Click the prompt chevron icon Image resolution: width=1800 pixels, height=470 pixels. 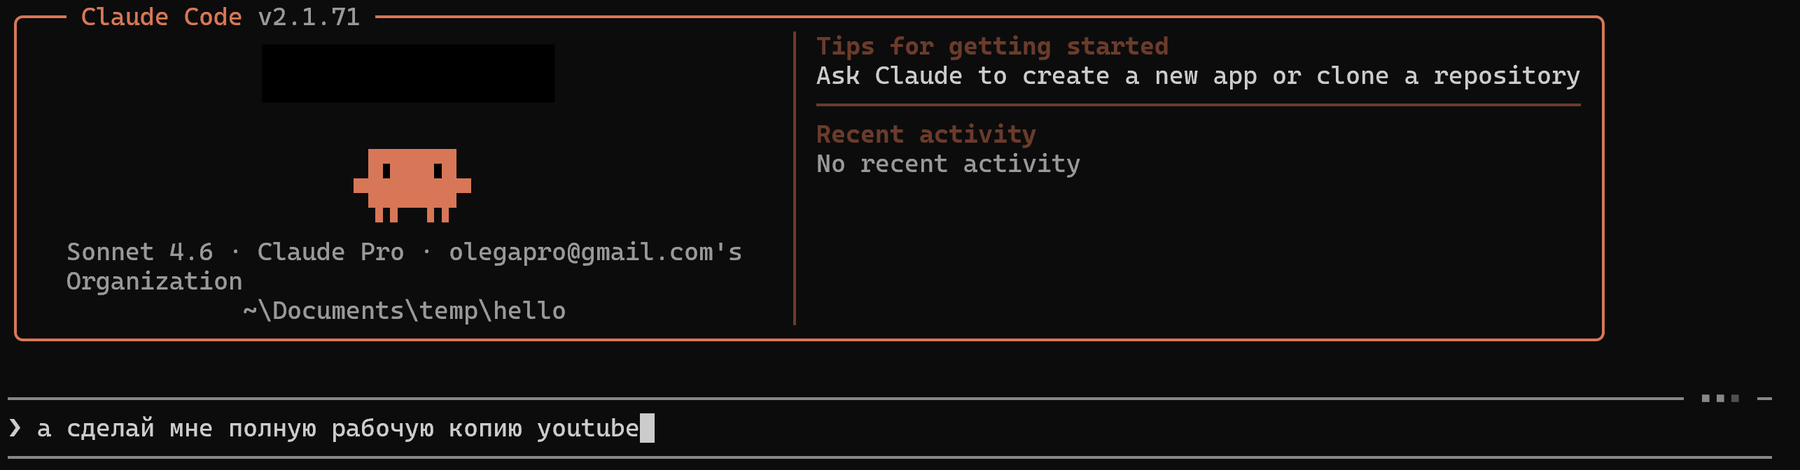15,428
